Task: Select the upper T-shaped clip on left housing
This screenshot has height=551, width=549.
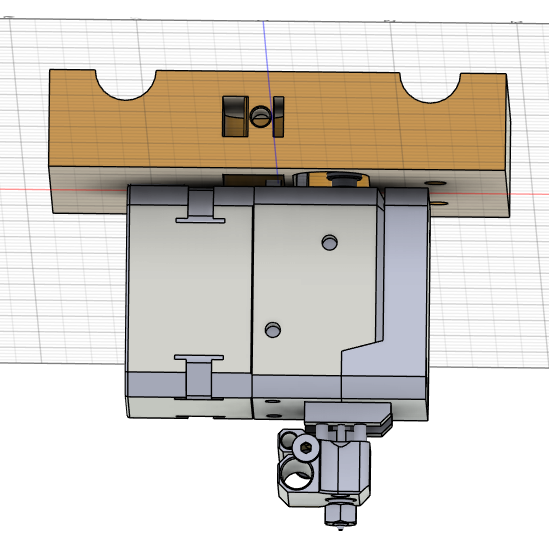Action: point(201,207)
